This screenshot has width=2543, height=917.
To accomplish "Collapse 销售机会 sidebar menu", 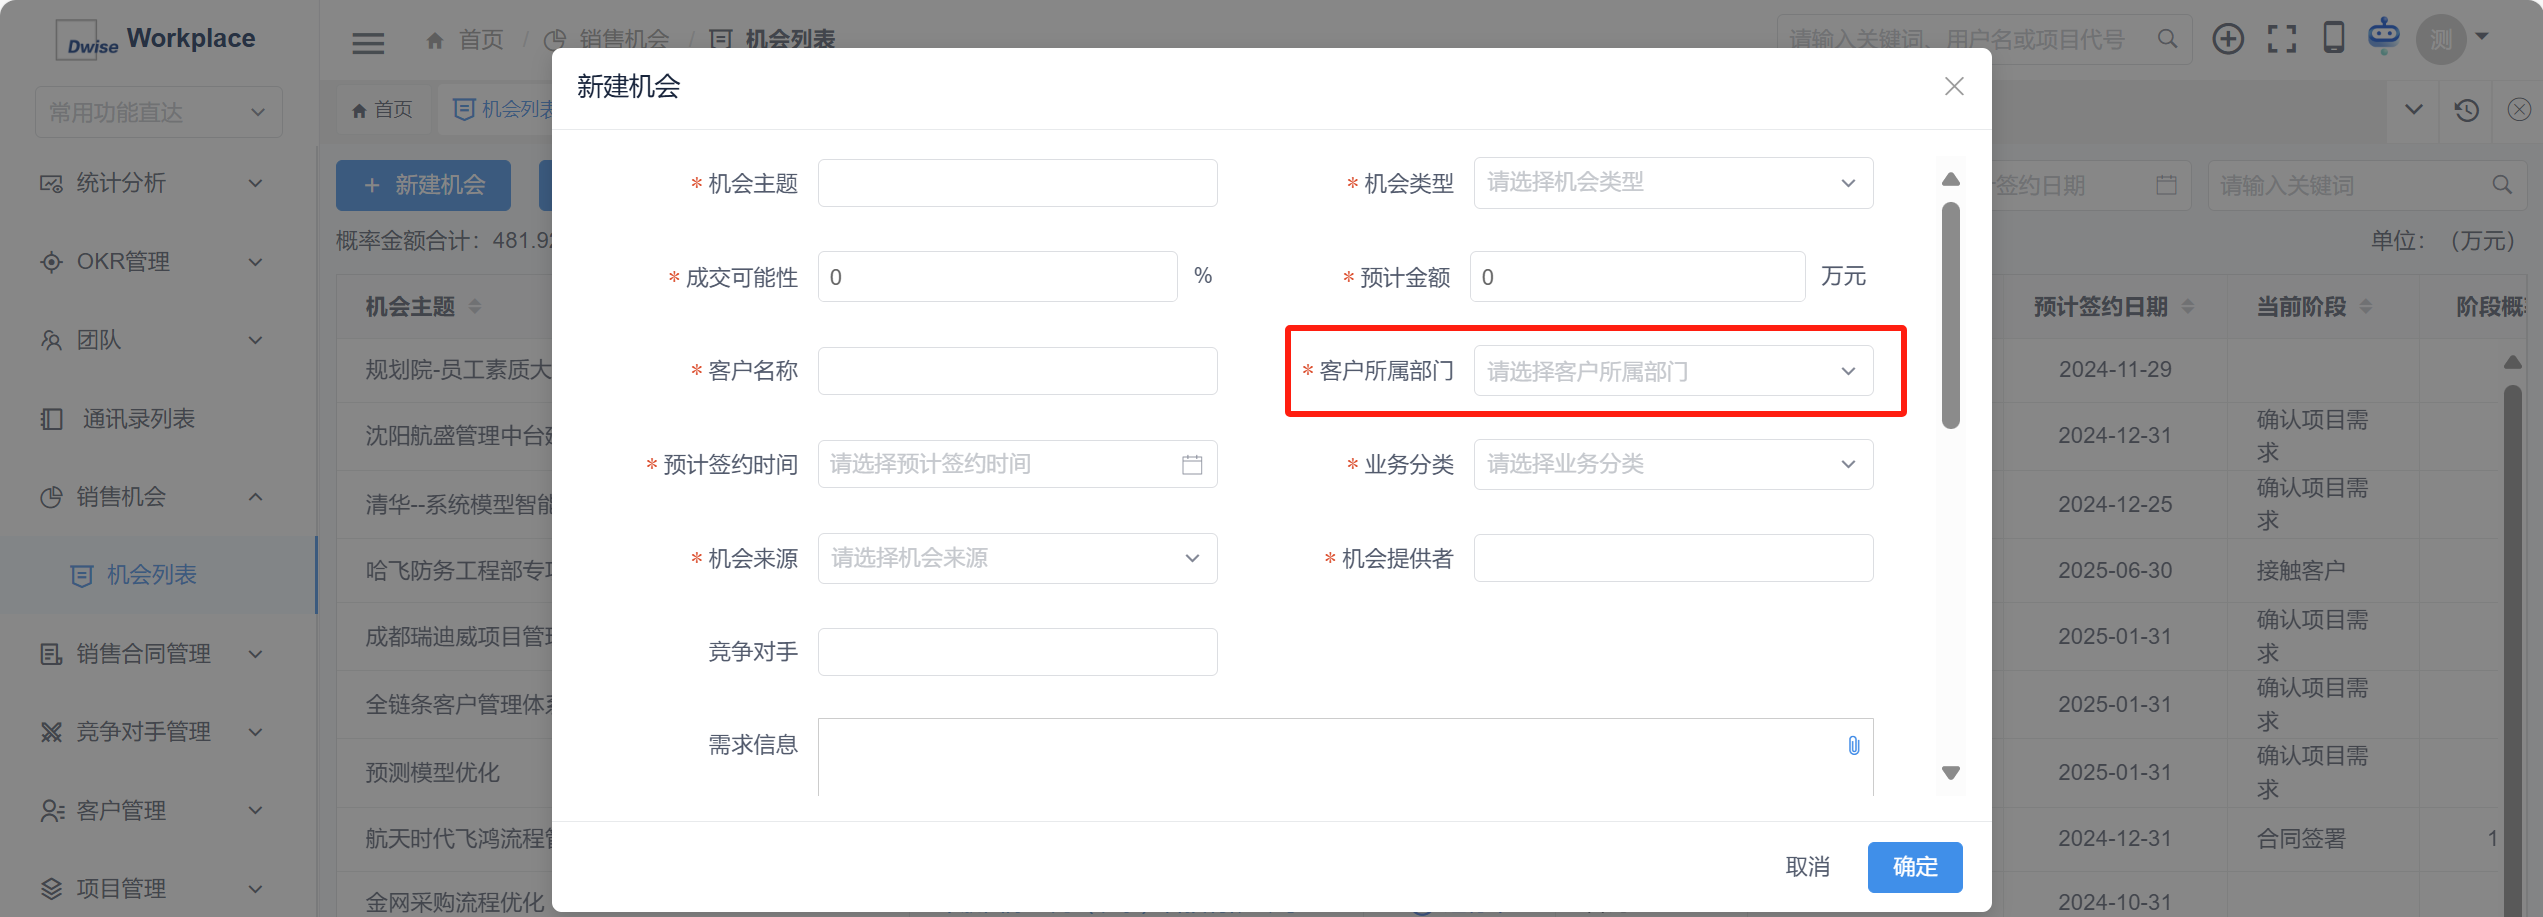I will tap(158, 497).
